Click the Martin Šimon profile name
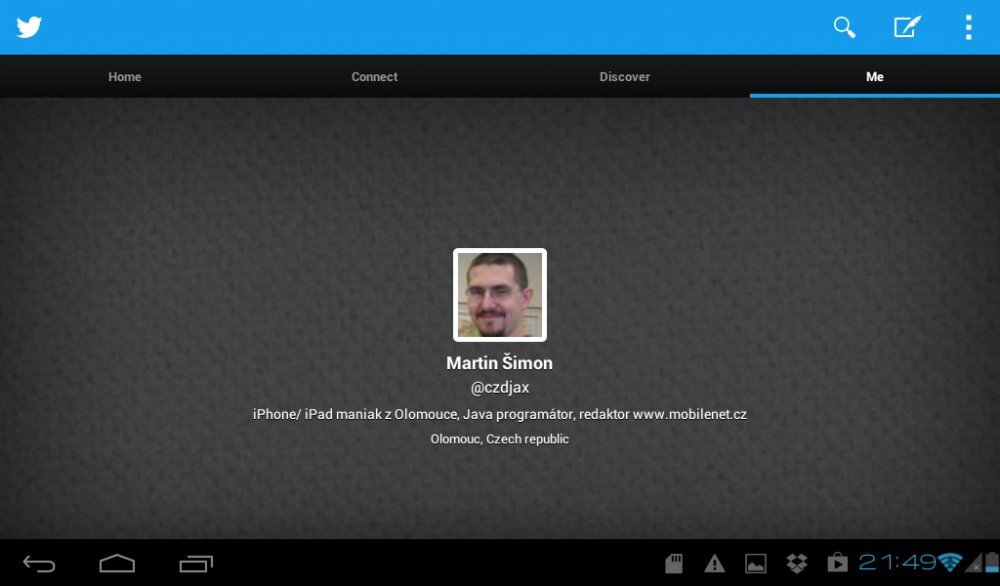 500,363
